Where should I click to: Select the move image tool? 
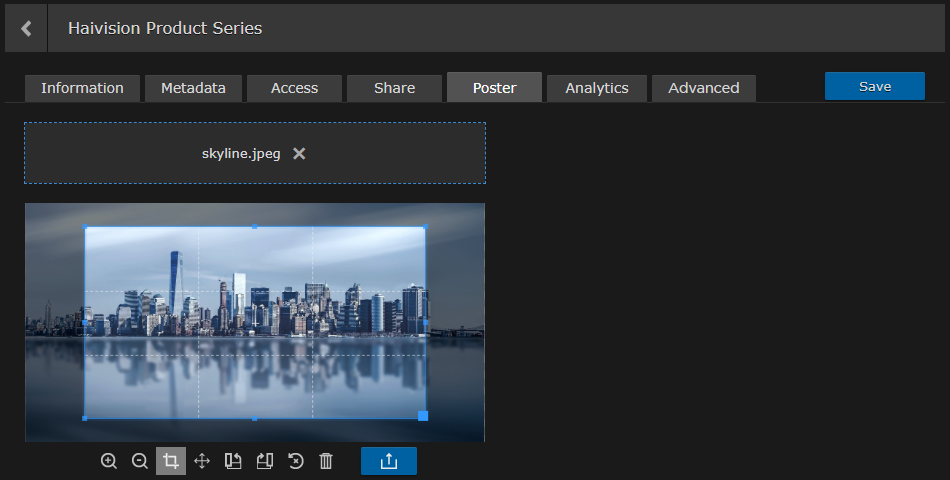202,461
